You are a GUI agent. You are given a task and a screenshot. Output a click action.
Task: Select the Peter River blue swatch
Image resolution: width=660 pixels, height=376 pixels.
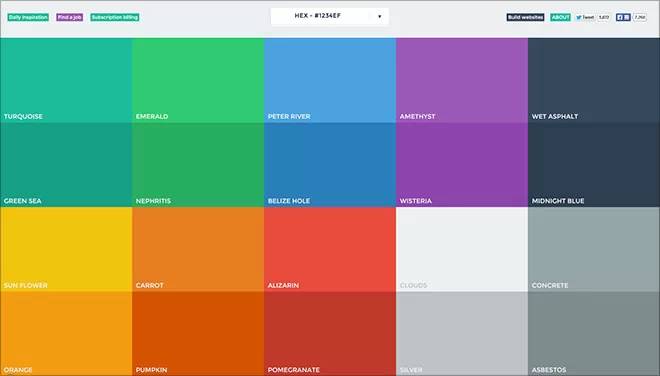pyautogui.click(x=330, y=80)
